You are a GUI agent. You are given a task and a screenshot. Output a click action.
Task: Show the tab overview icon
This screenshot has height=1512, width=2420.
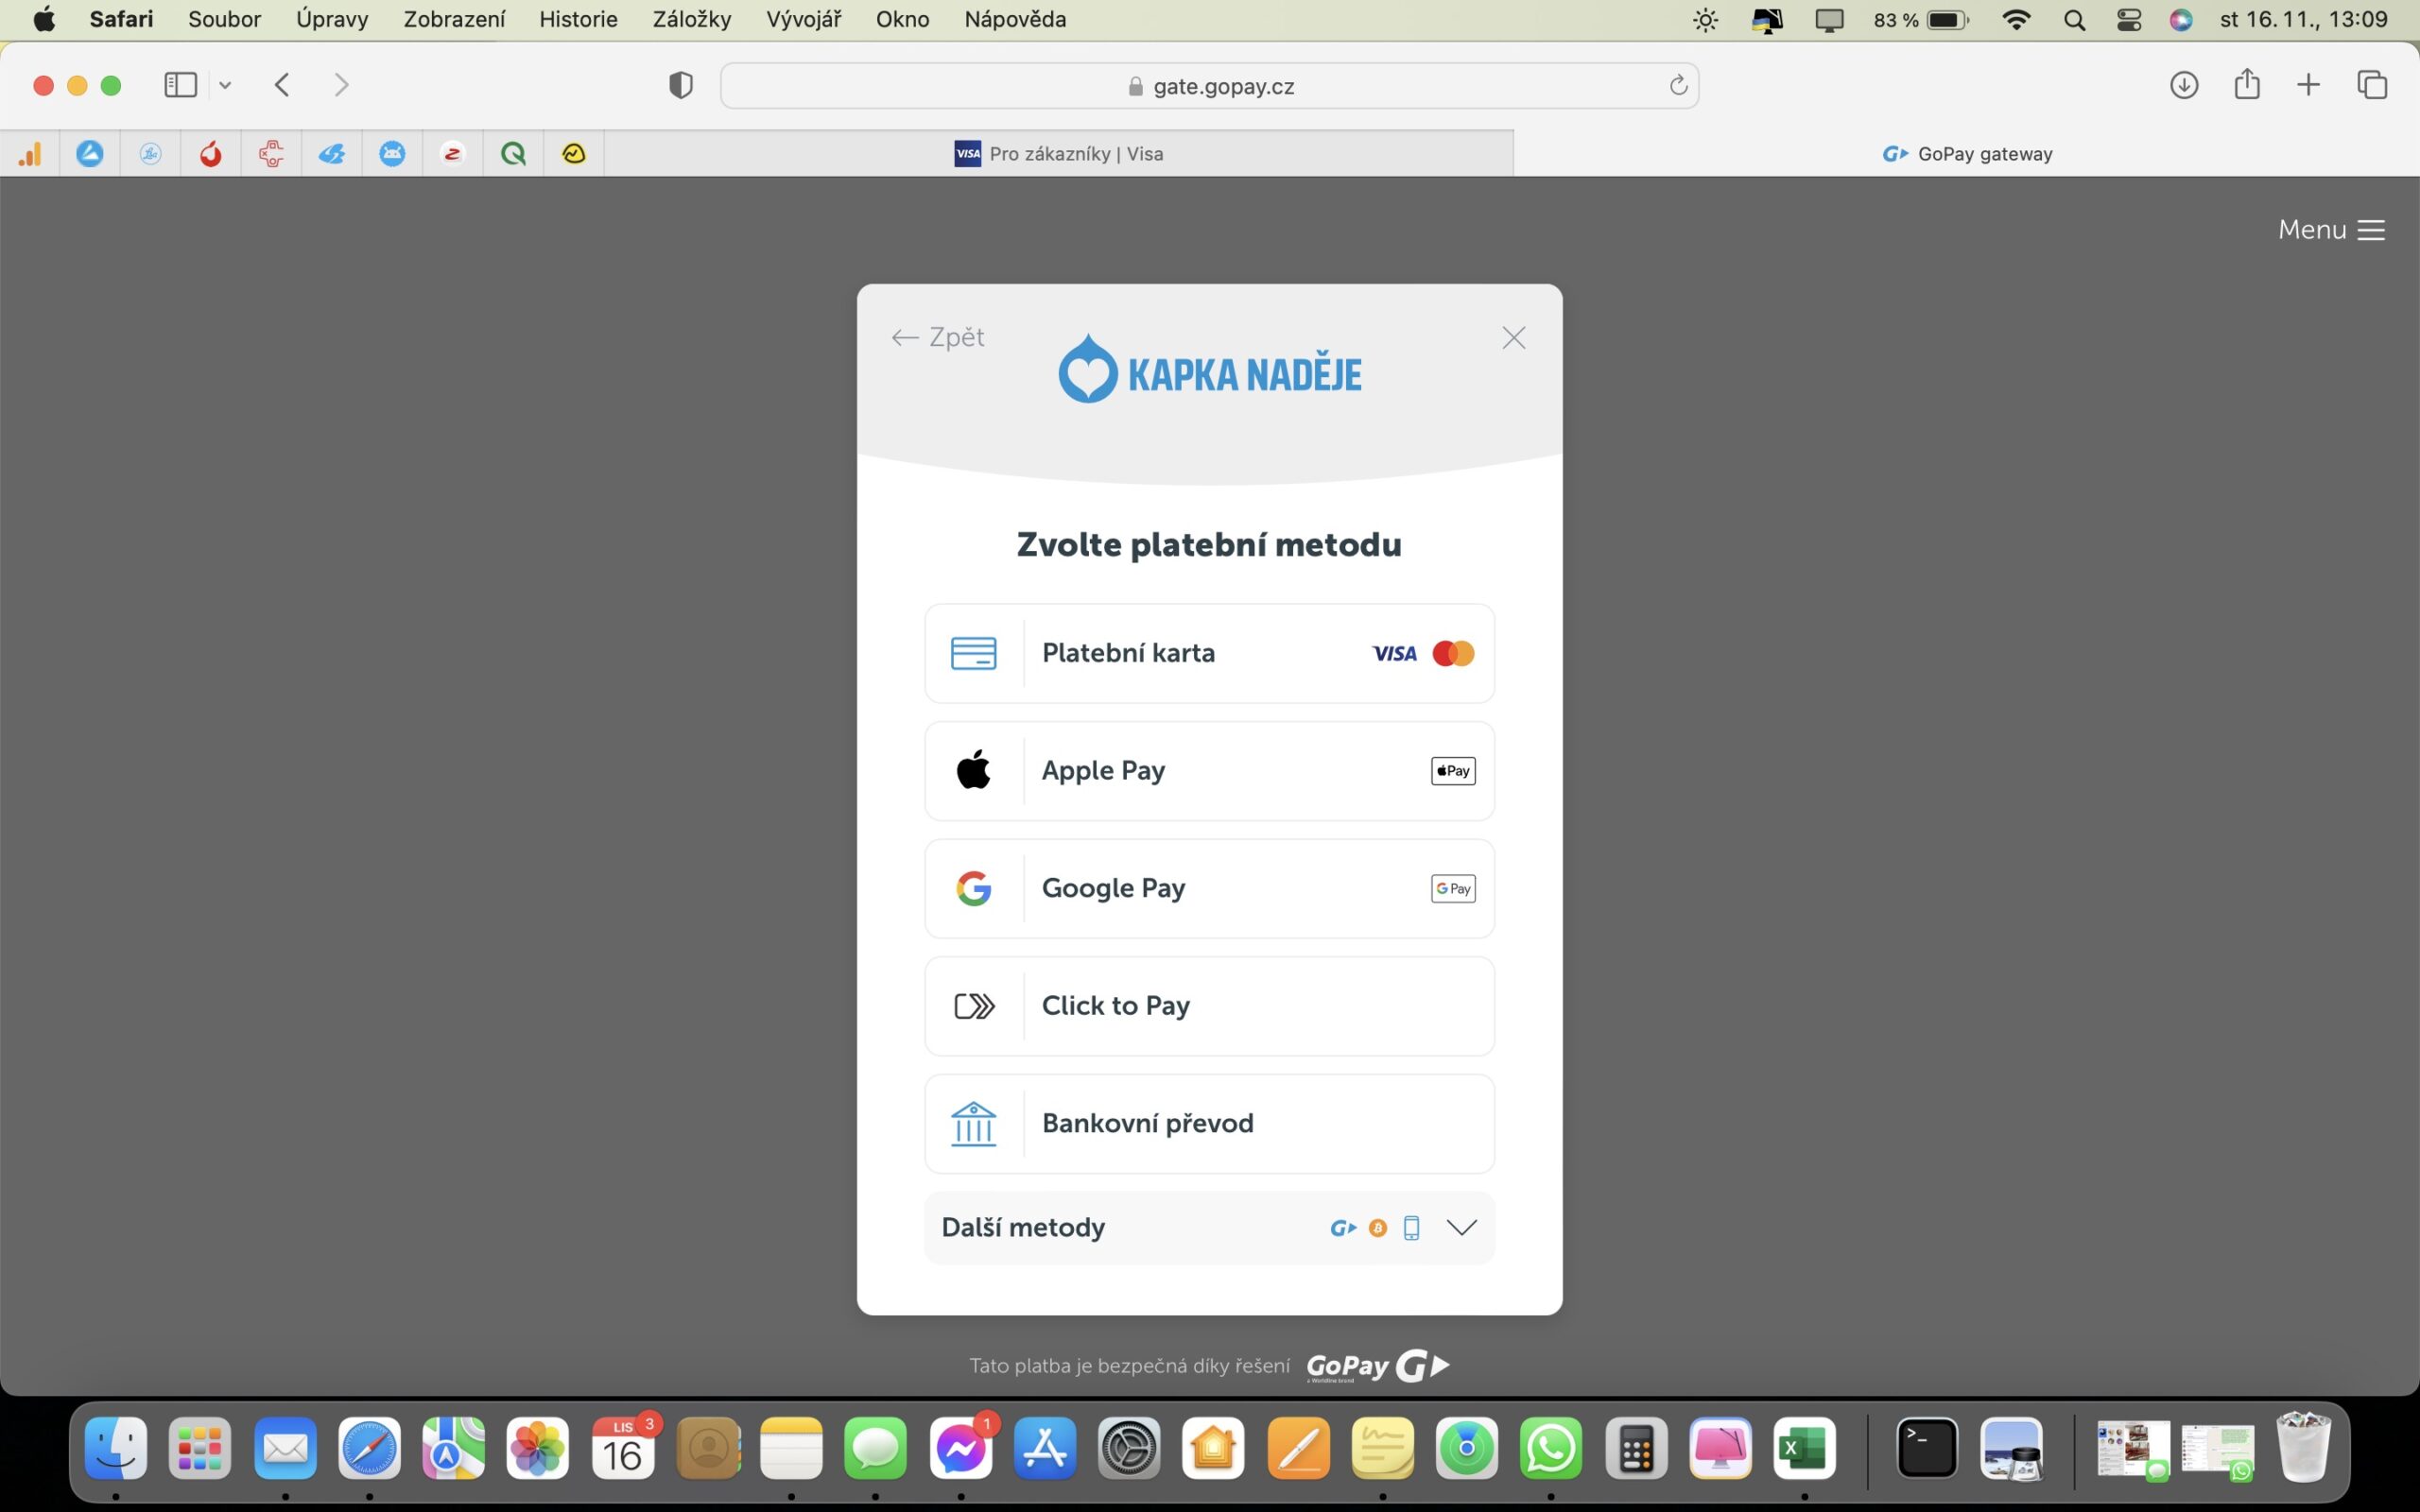coord(2372,85)
